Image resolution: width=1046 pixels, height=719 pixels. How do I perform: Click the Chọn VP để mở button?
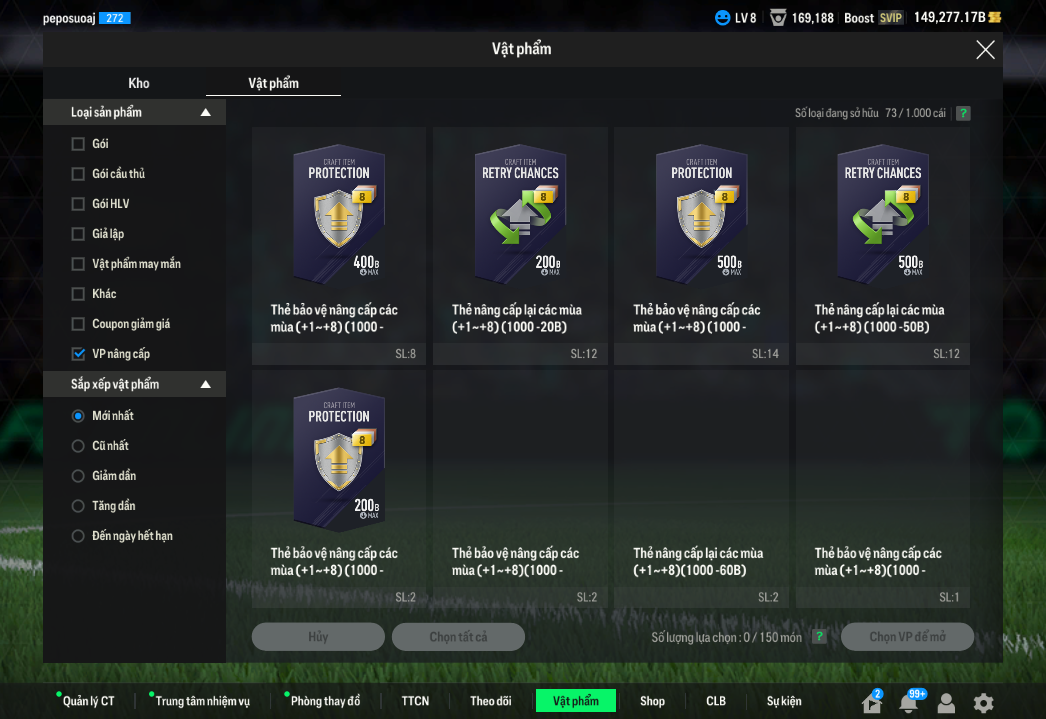coord(907,637)
